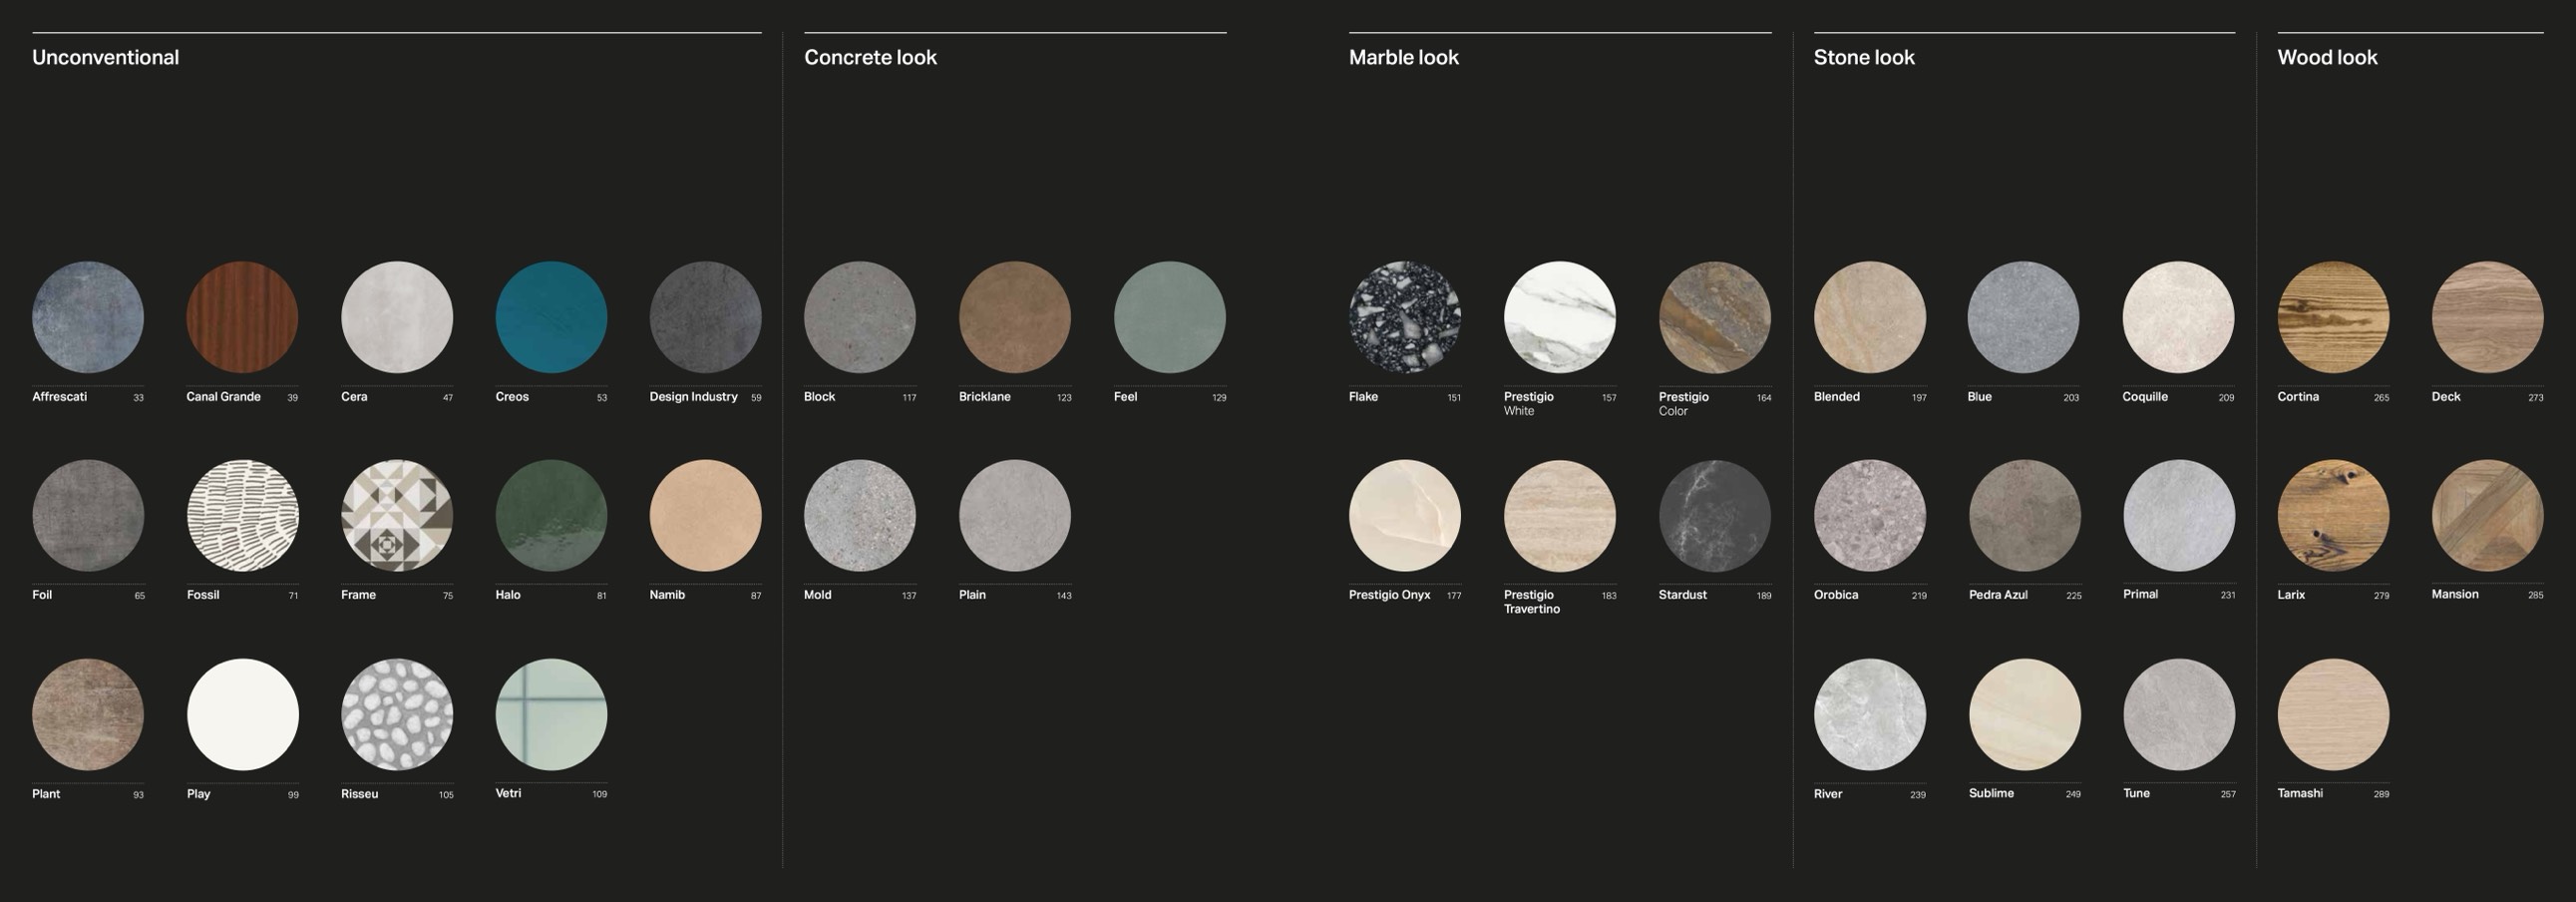Click the Prestigio Travertino label

[1531, 602]
